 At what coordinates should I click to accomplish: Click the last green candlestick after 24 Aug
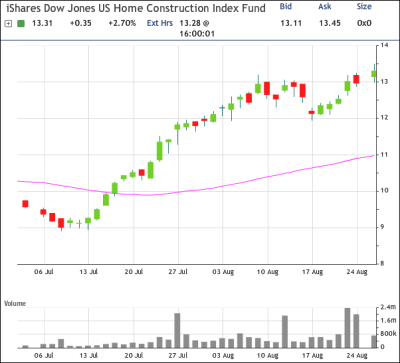click(x=374, y=73)
